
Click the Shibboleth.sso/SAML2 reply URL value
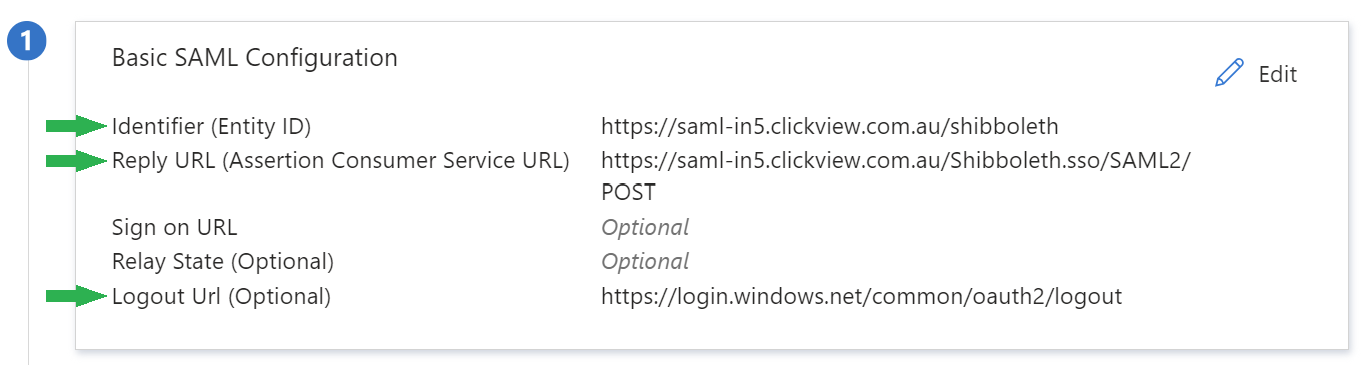click(x=896, y=160)
